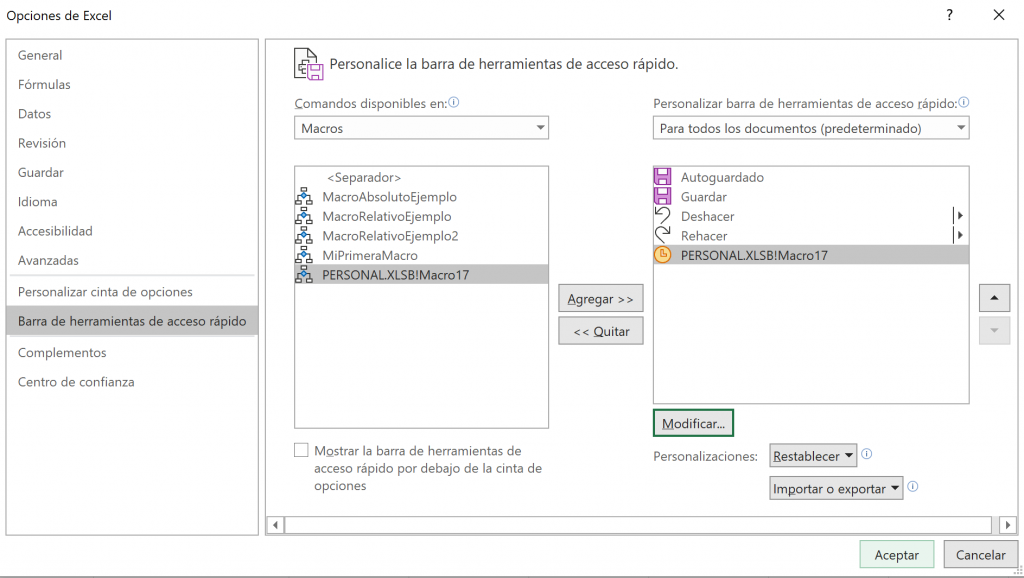Click the Deshacer undo arrow icon
Image resolution: width=1024 pixels, height=578 pixels.
663,216
